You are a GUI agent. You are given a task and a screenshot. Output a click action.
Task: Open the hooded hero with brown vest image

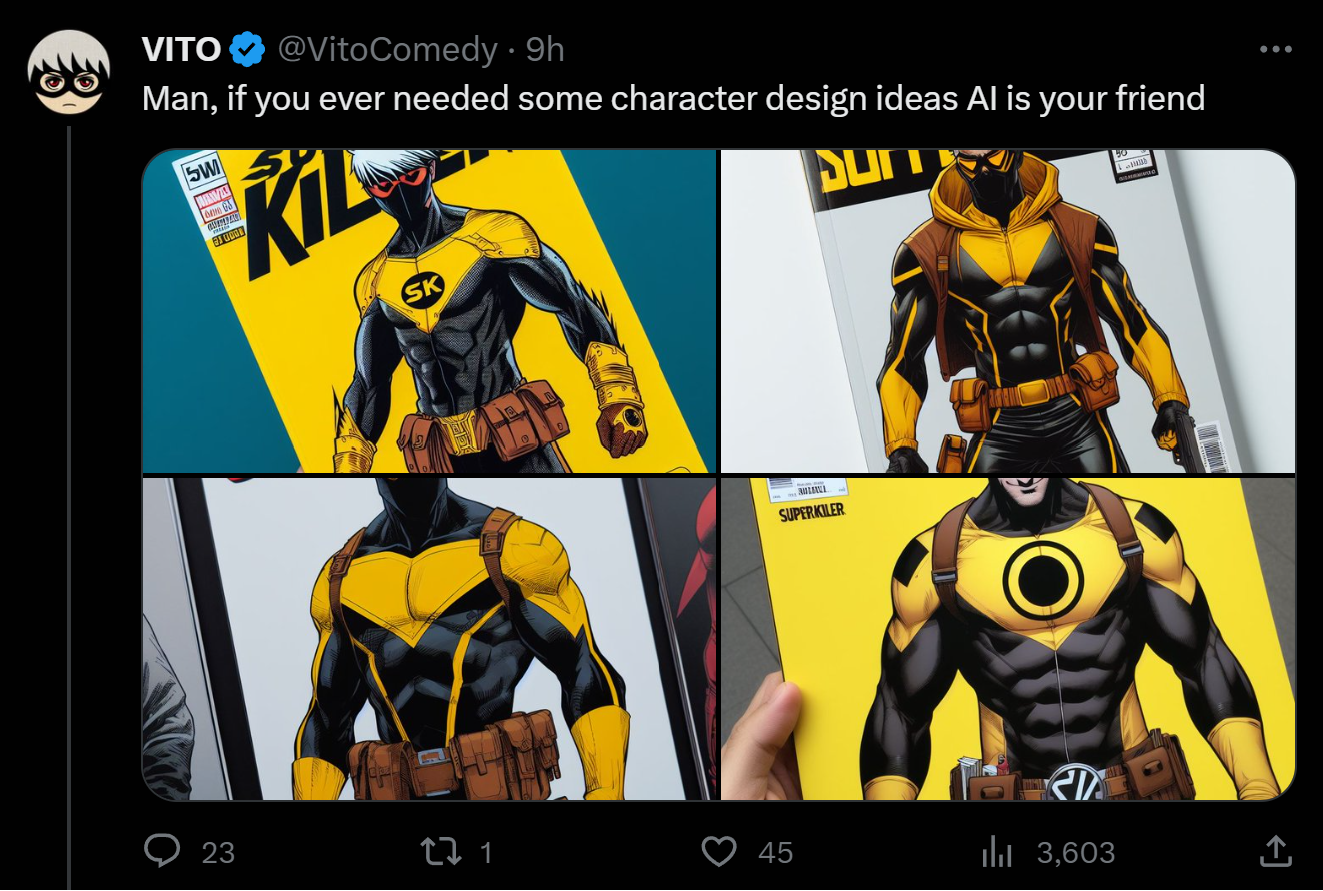click(x=1008, y=311)
